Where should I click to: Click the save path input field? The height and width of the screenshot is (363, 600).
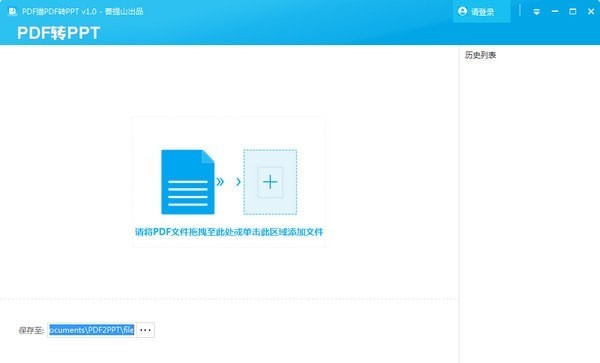point(91,330)
